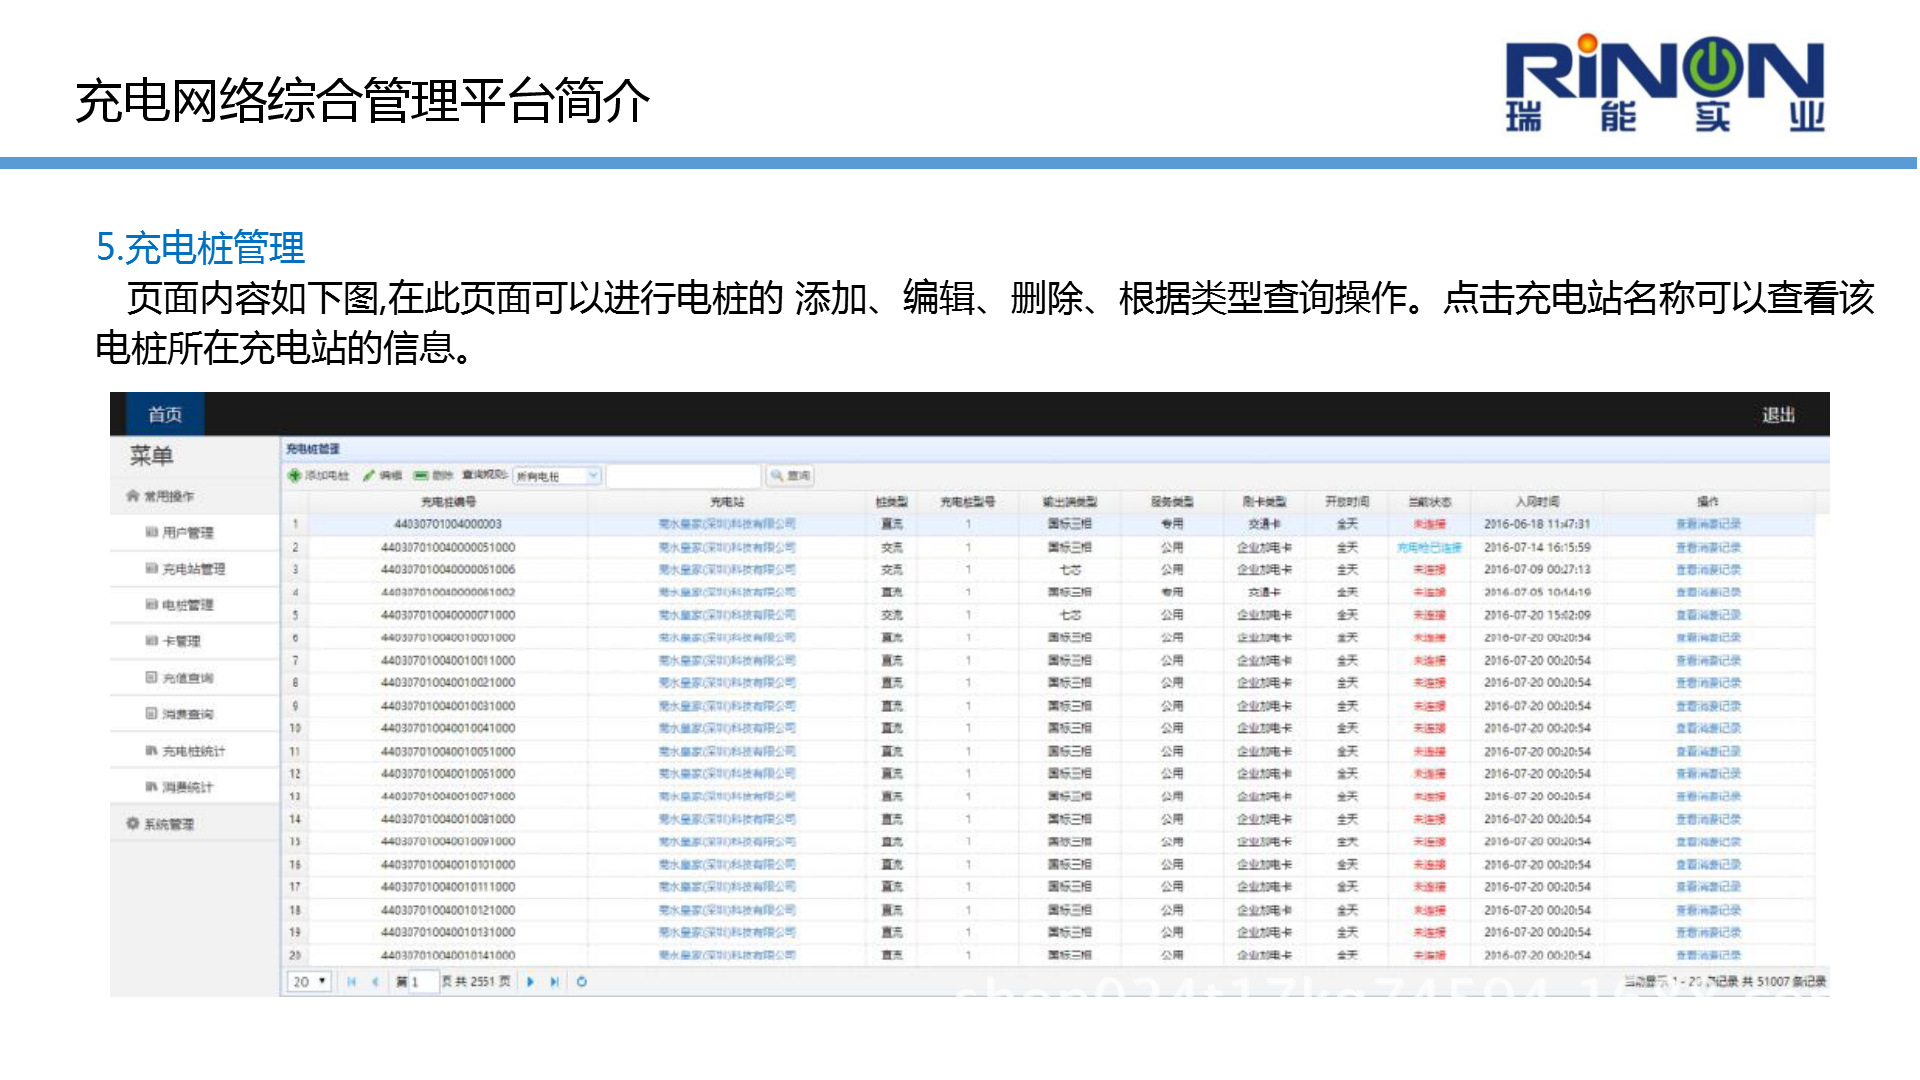Viewport: 1920px width, 1080px height.
Task: Click the 编辑 (edit) pencil icon
Action: (369, 476)
